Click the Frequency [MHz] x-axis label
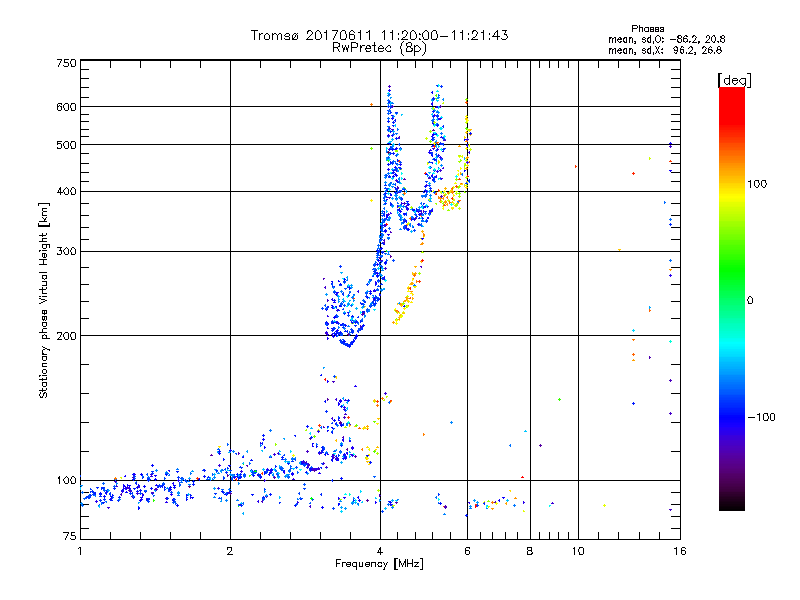This screenshot has width=800, height=600. 379,565
